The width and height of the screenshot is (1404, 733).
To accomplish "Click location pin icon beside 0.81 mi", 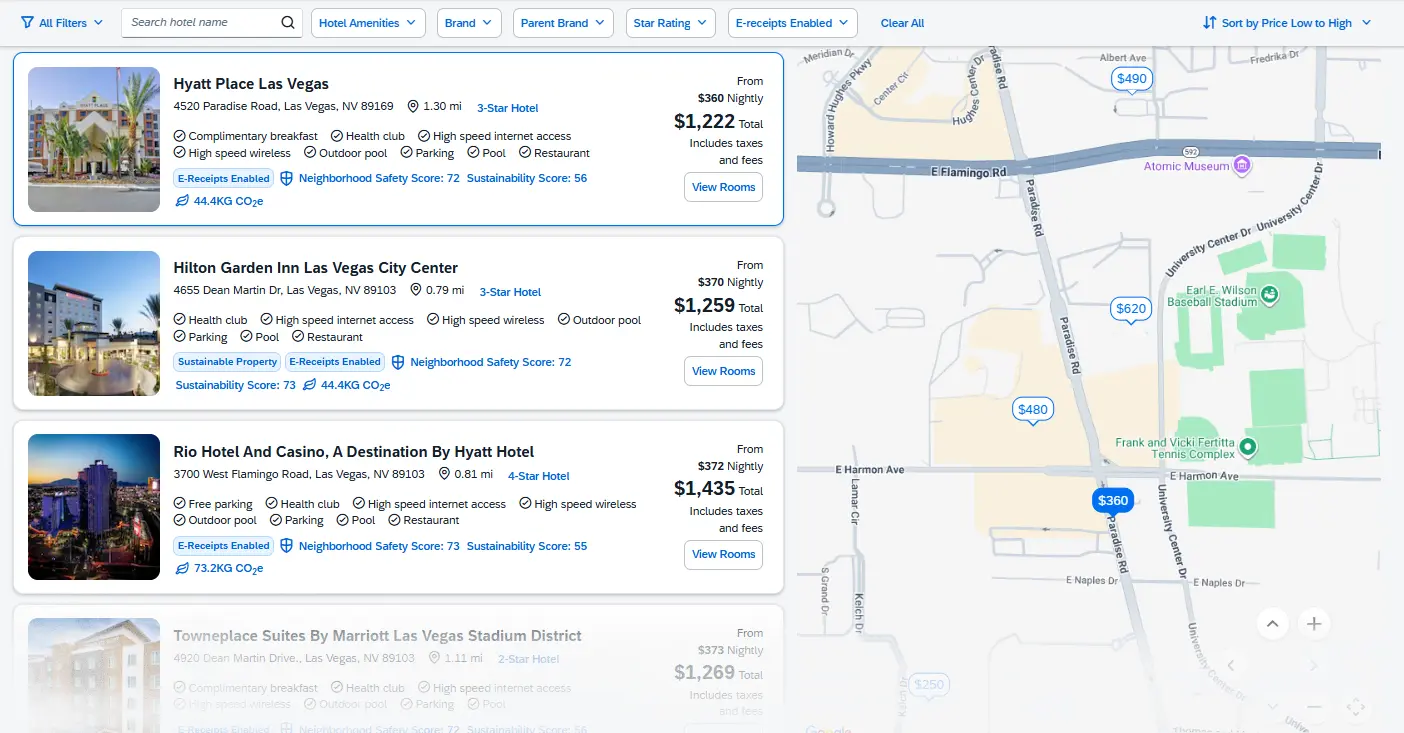I will (443, 474).
